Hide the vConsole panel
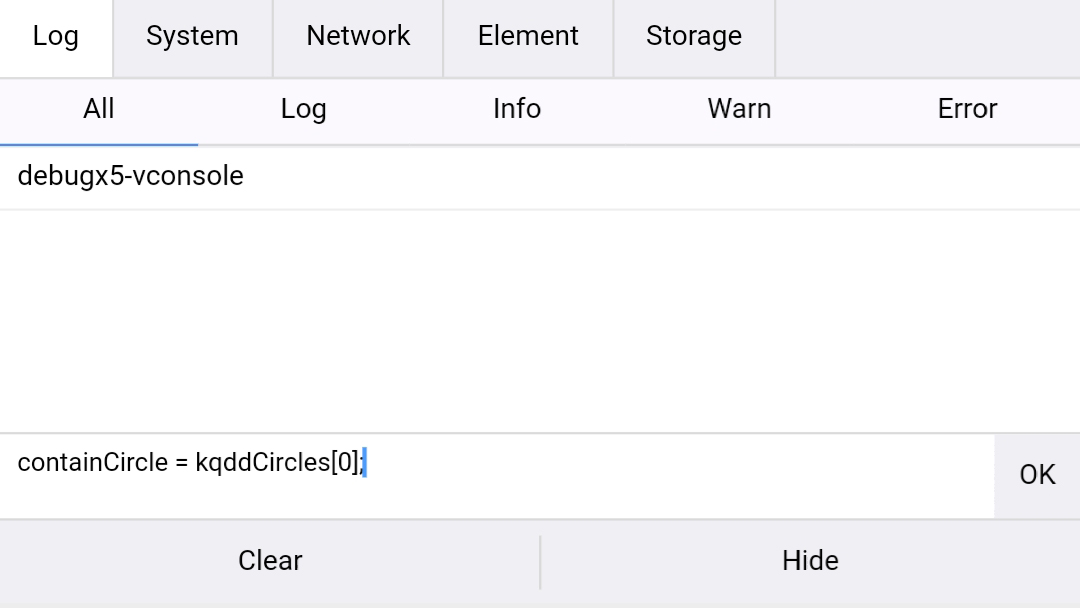This screenshot has width=1080, height=608. pyautogui.click(x=810, y=561)
